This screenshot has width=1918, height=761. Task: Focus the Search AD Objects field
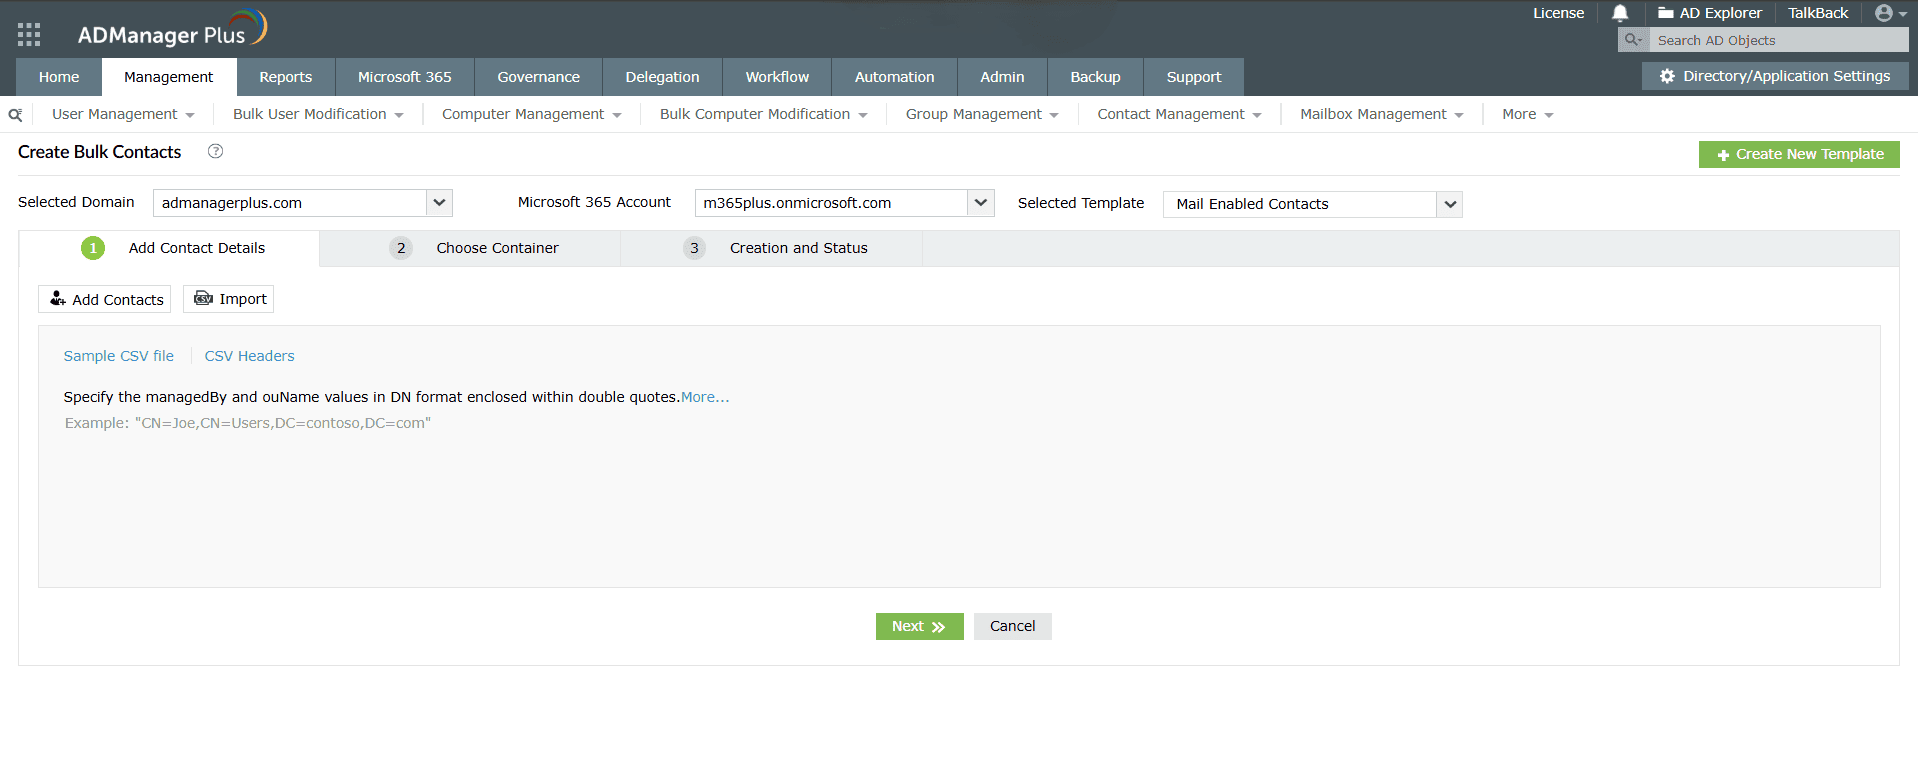1779,40
